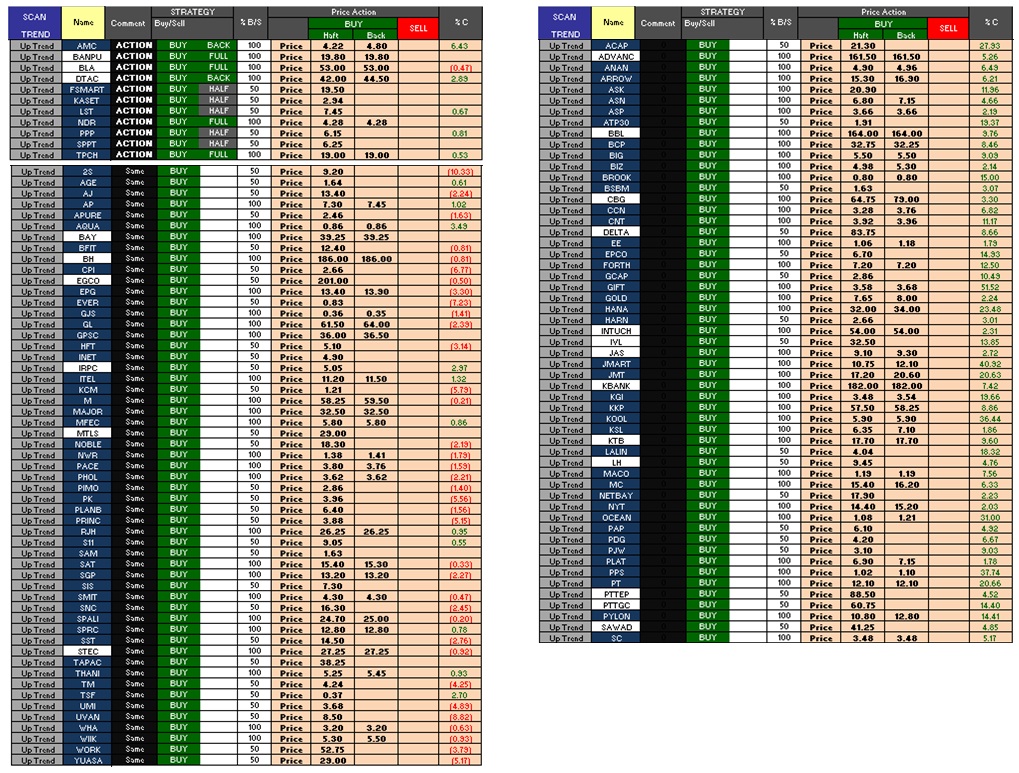
Task: Click PTTEP price 88.50
Action: (x=862, y=594)
